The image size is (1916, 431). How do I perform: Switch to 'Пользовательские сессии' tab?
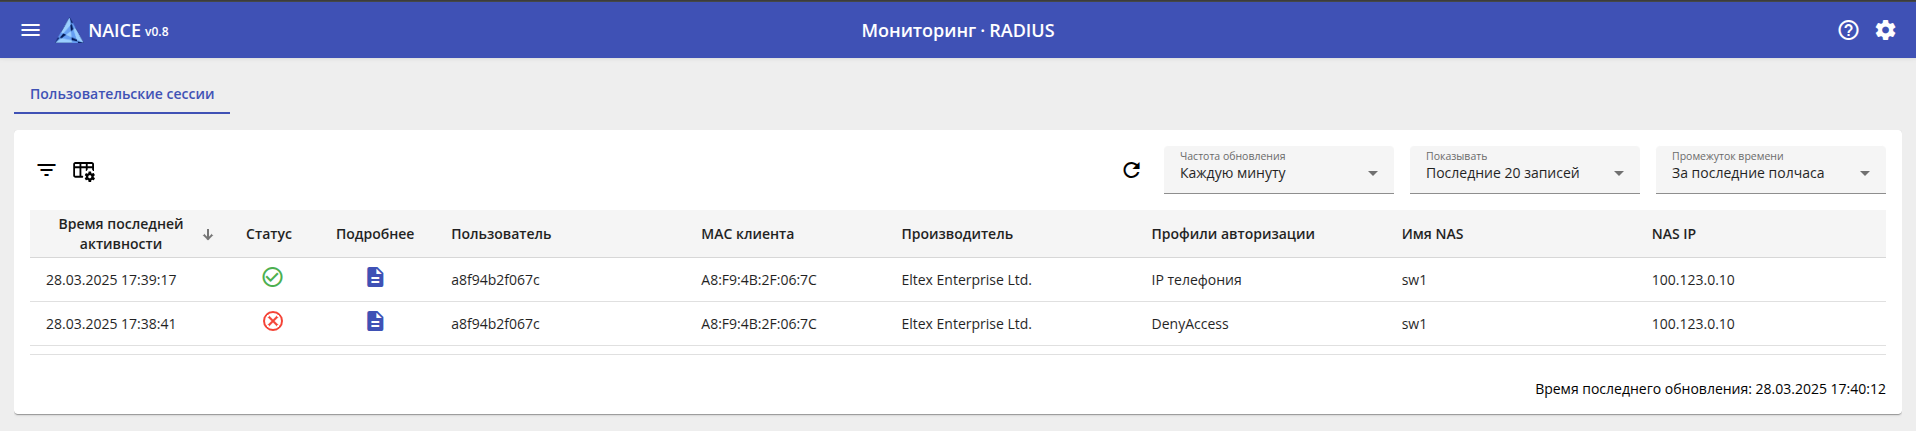coord(122,94)
